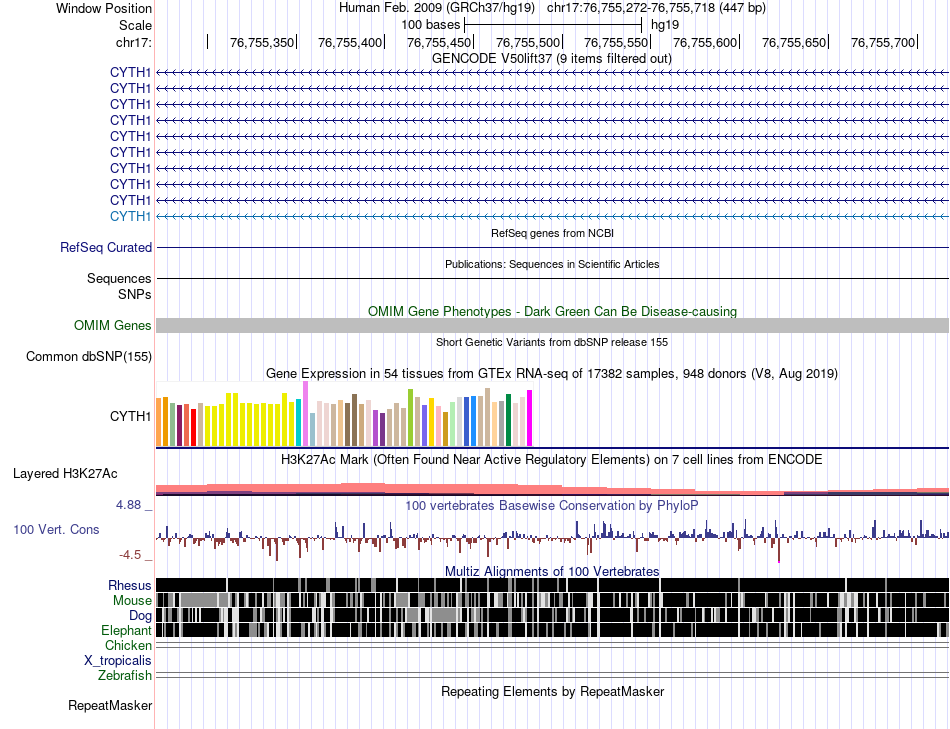Select the Rhesus alignment row label
950x729 pixels.
tap(130, 585)
